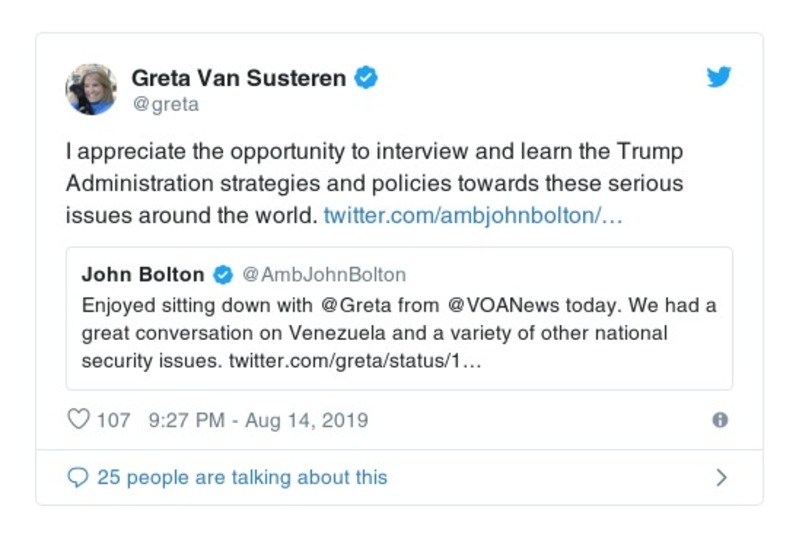Click the 107 likes count
Viewport: 799px width, 538px height.
(x=113, y=420)
